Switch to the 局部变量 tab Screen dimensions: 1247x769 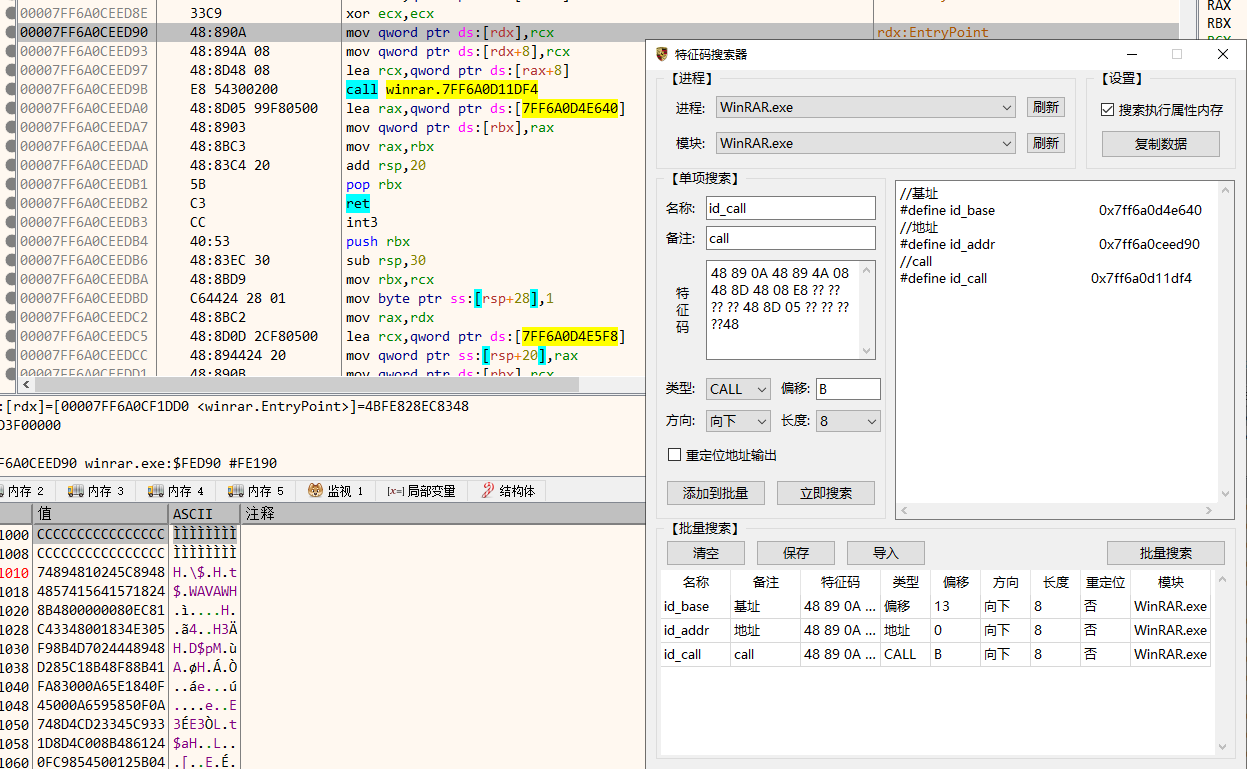tap(421, 491)
